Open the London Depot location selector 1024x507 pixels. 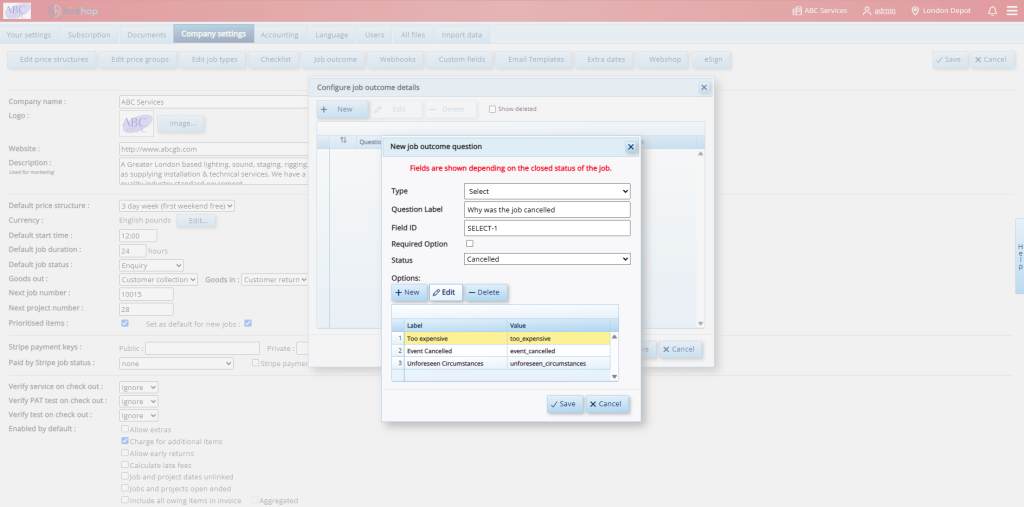[940, 10]
